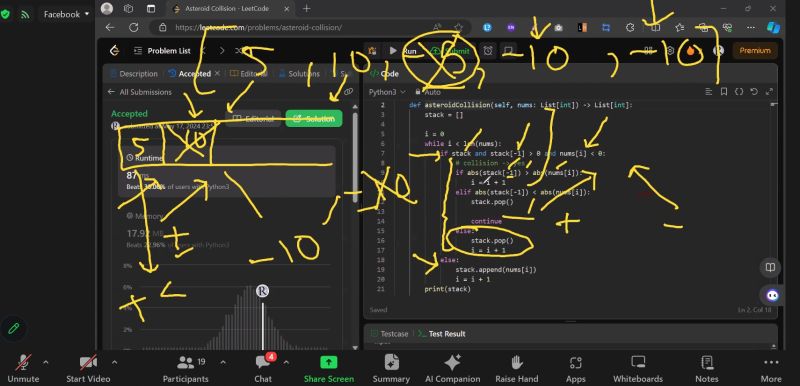This screenshot has width=800, height=386.
Task: Open the meeting Summary icon
Action: point(391,363)
